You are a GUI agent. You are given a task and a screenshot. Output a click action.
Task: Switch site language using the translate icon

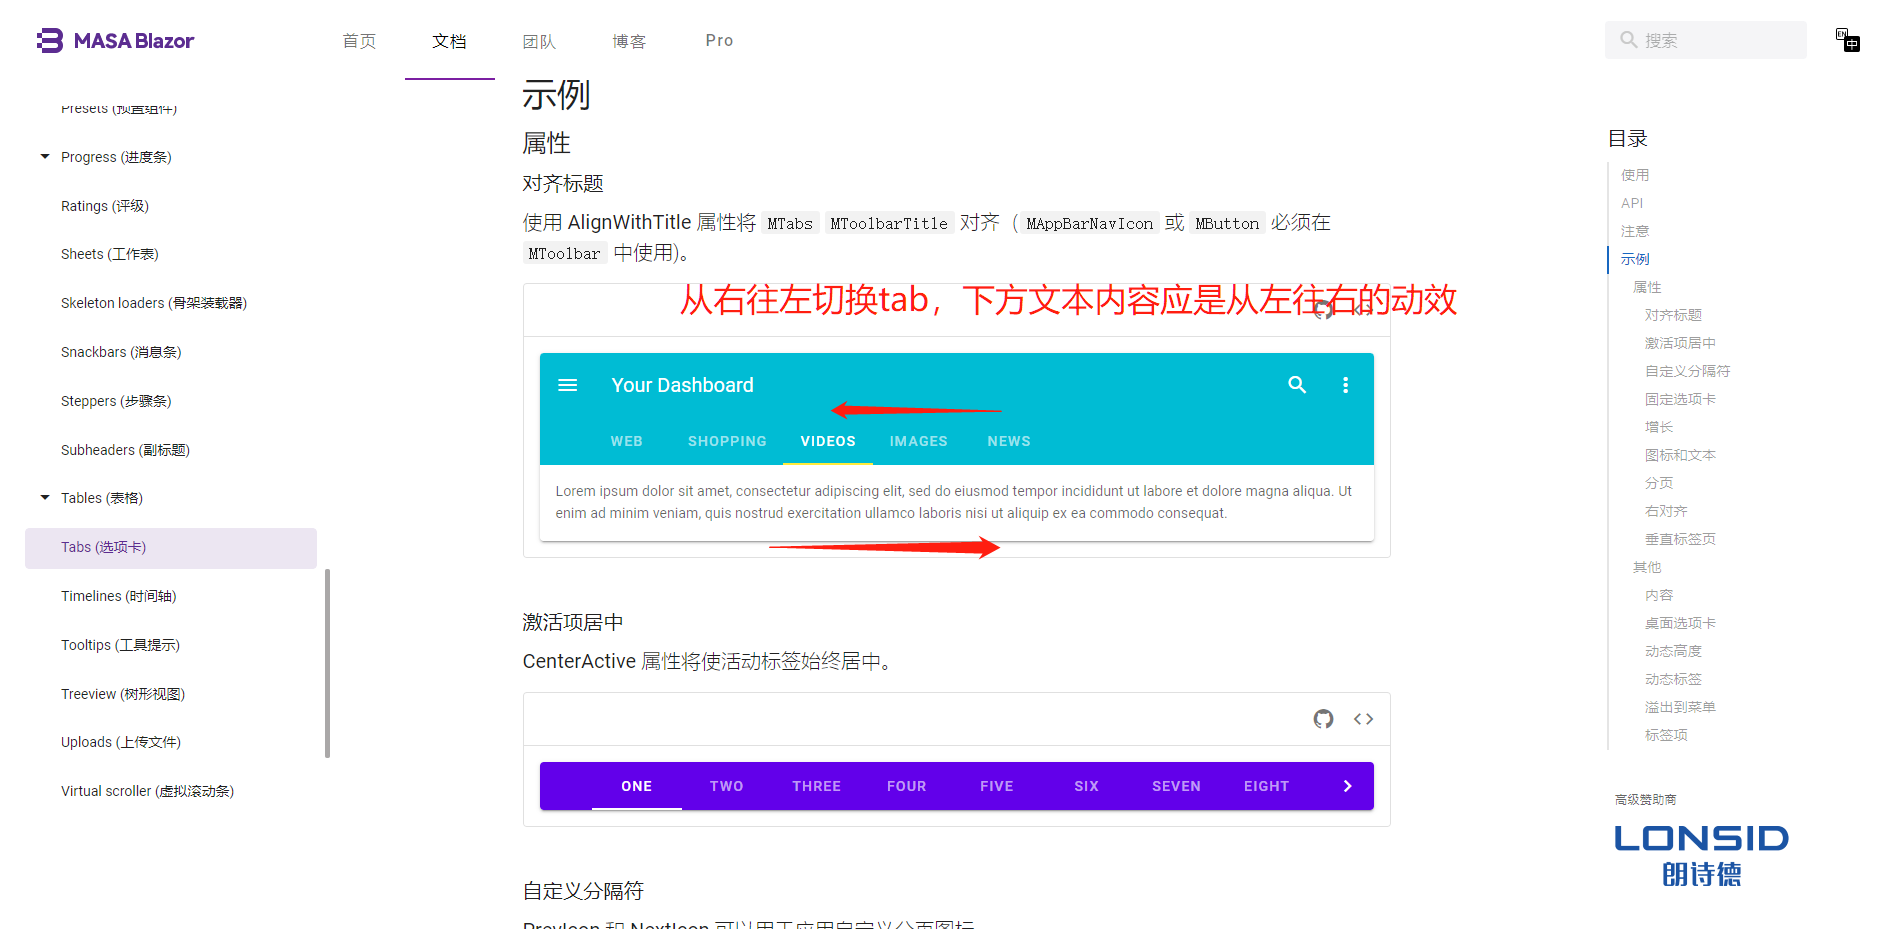1846,39
